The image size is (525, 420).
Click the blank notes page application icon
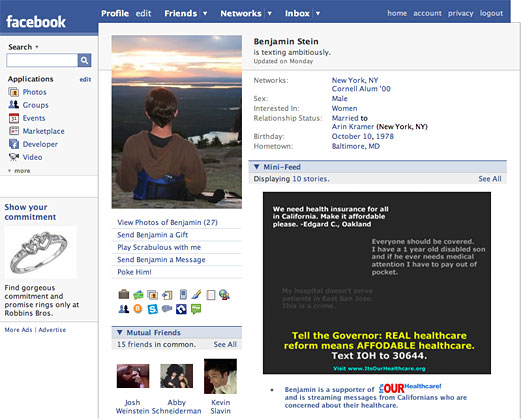point(211,295)
